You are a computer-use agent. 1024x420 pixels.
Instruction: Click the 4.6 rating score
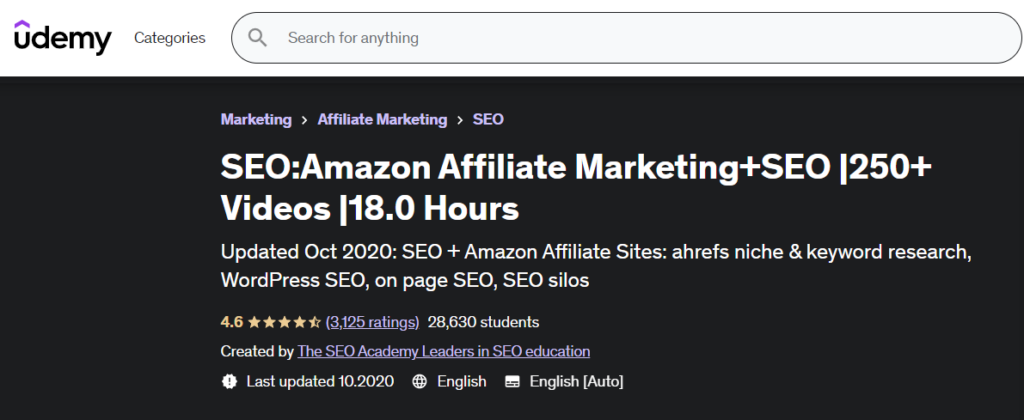click(232, 322)
